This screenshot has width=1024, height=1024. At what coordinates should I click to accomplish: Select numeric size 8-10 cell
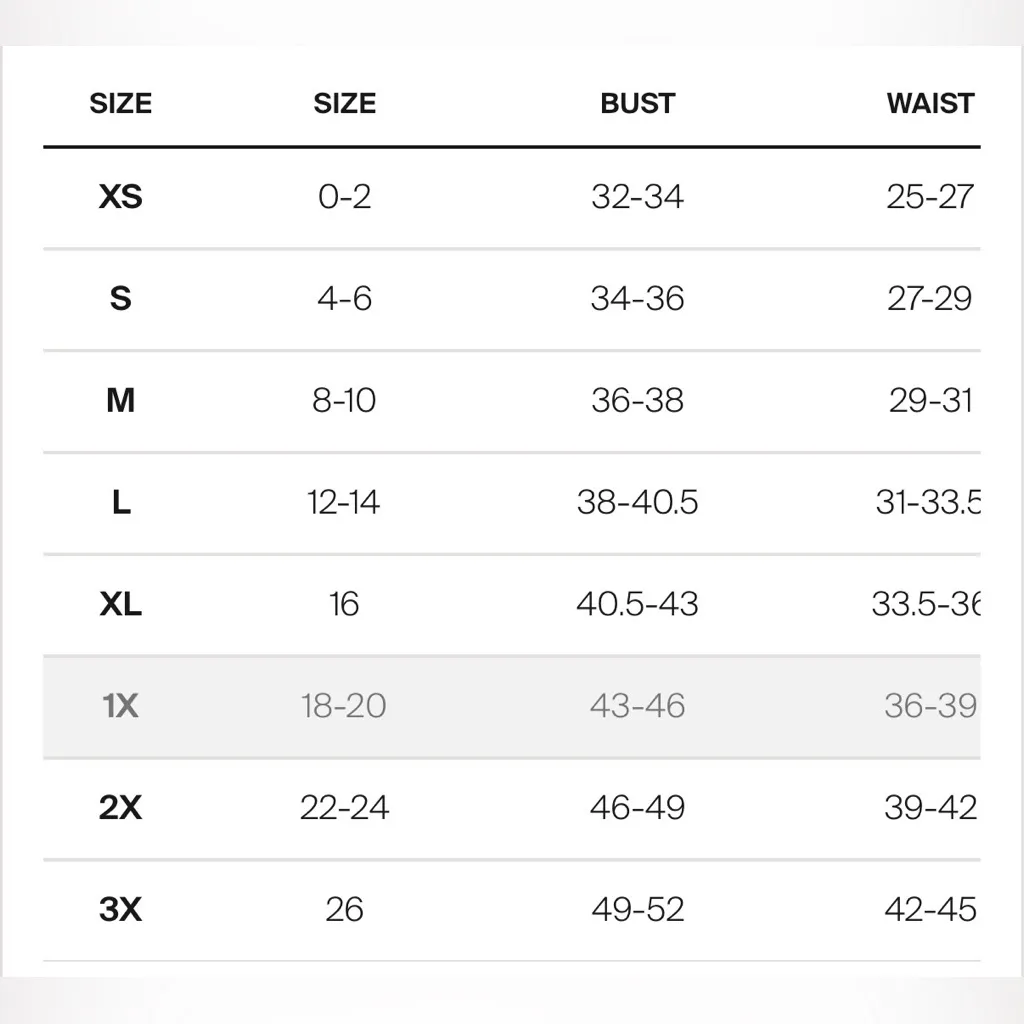coord(344,400)
